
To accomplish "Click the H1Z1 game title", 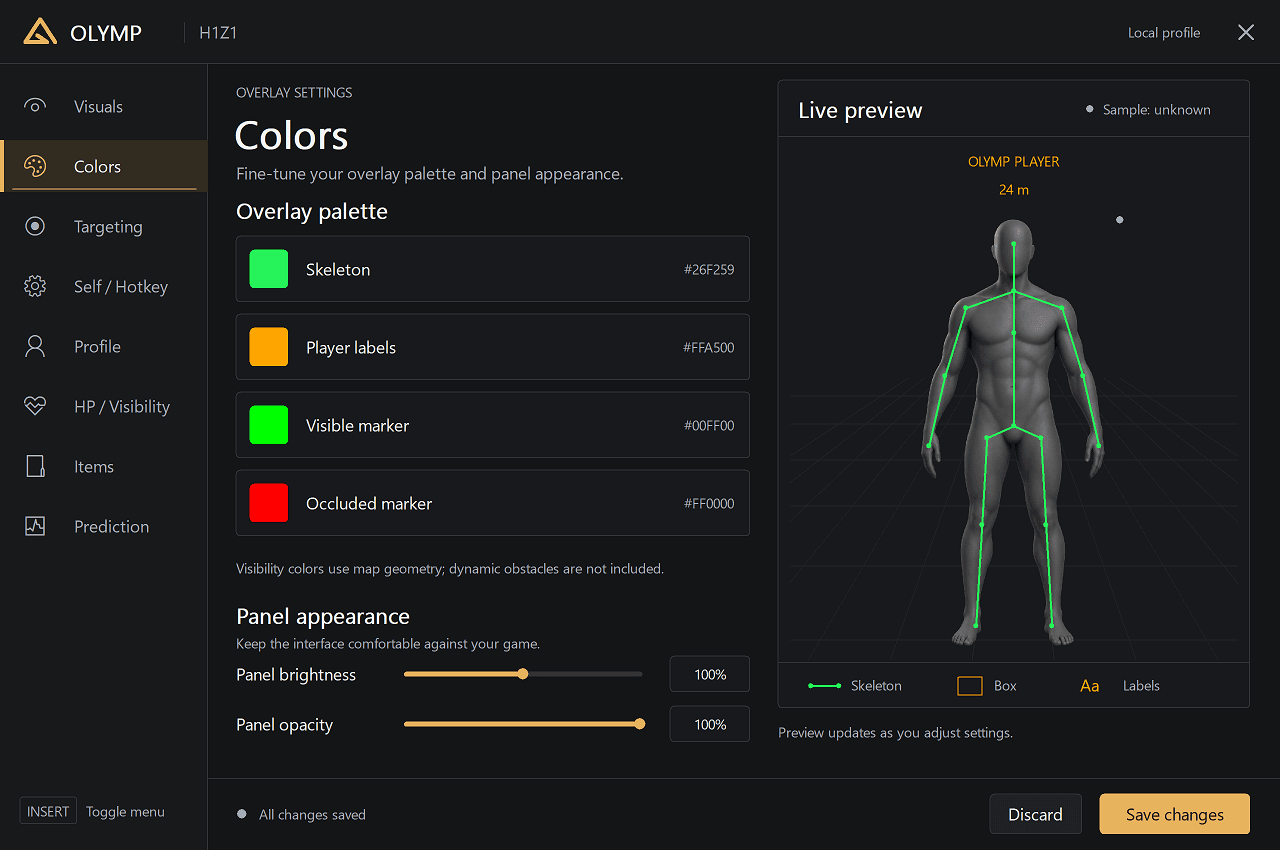I will point(218,32).
